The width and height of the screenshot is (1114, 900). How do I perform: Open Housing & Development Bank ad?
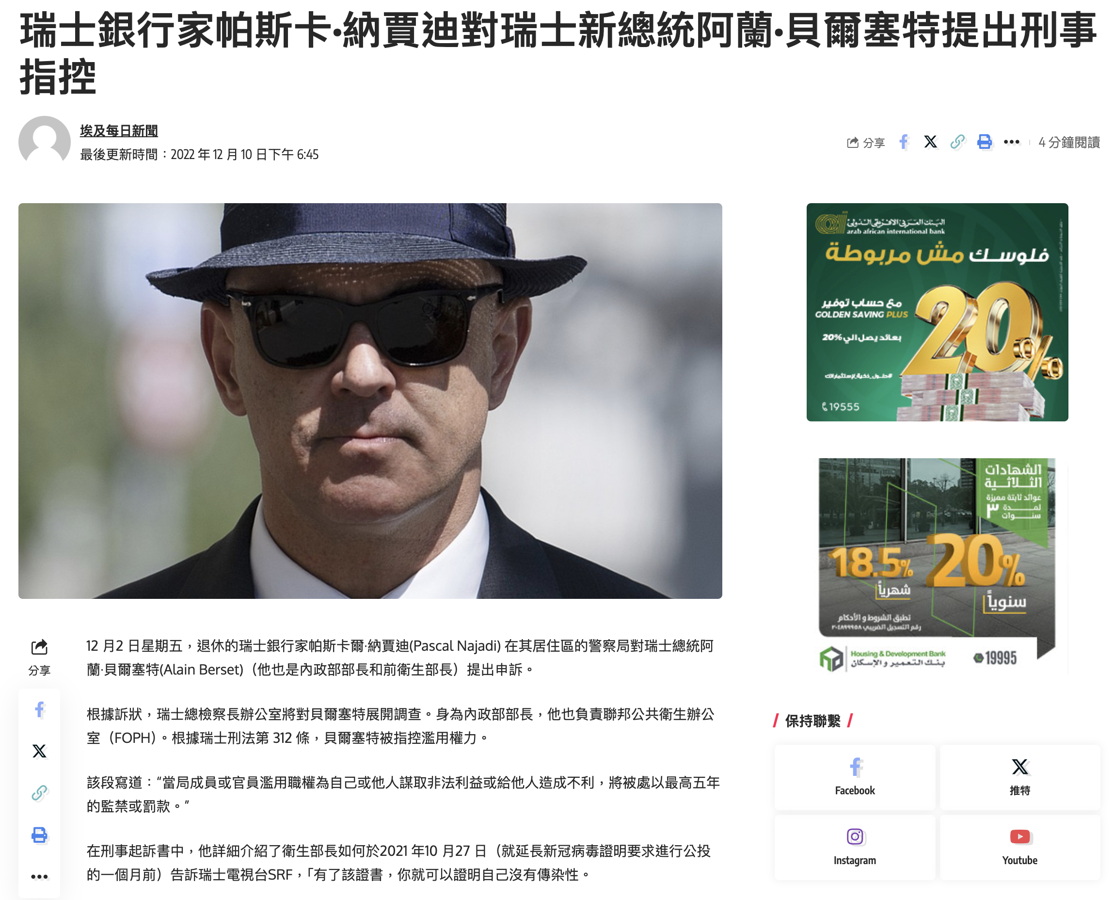[937, 566]
